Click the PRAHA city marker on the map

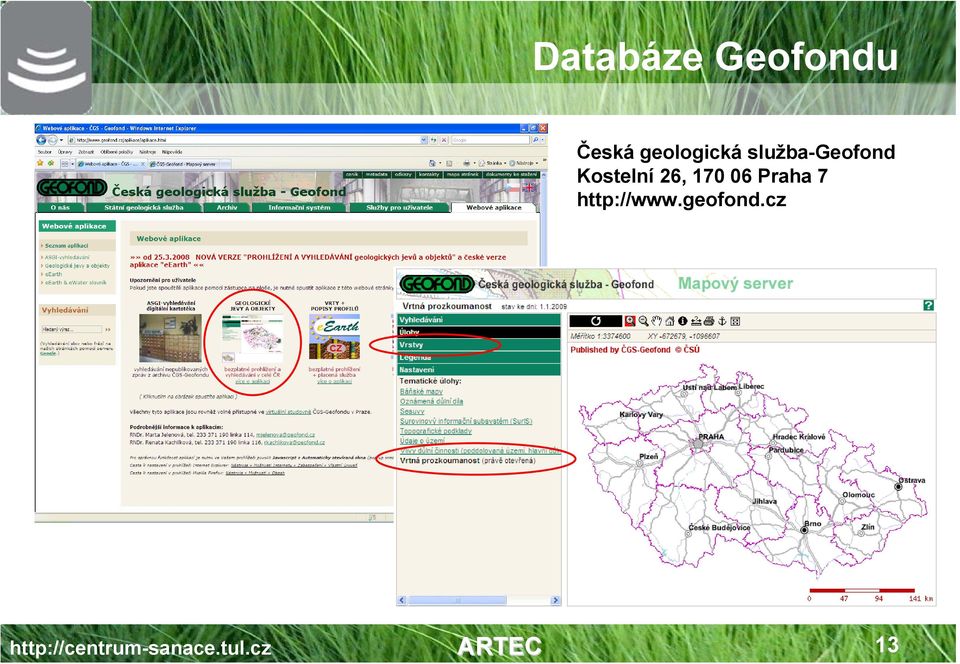tap(697, 445)
